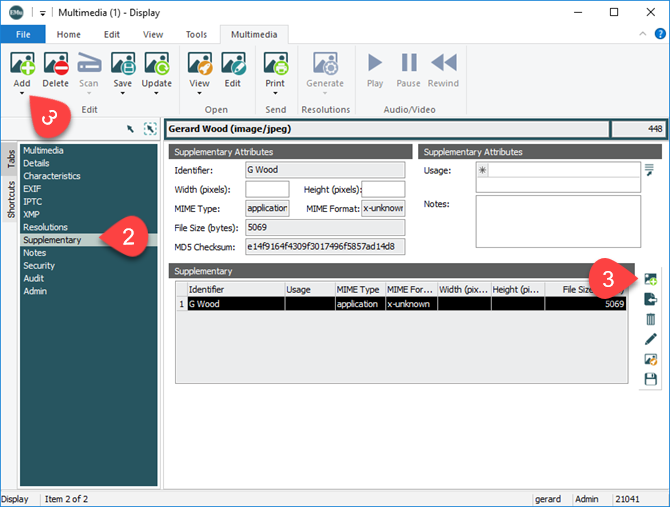
Task: Switch to the Tools ribbon tab
Action: tap(196, 34)
